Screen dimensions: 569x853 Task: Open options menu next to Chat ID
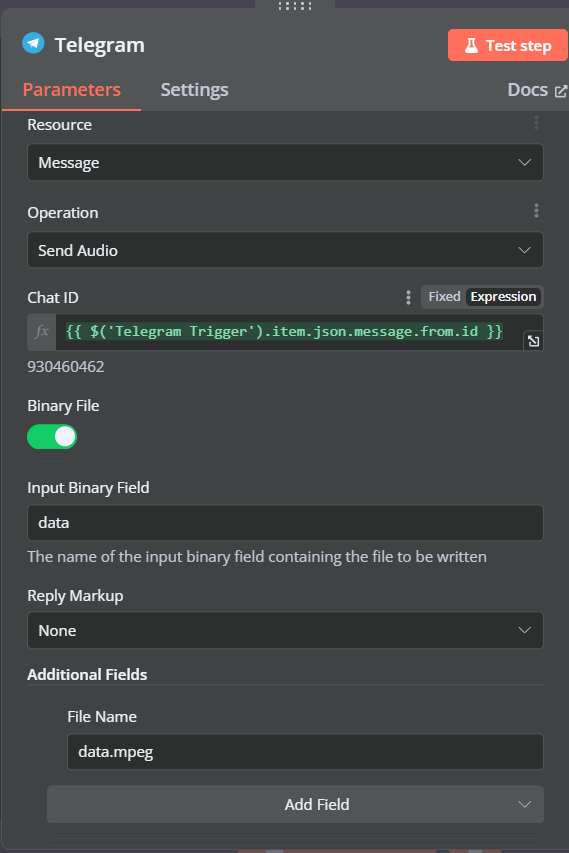point(408,297)
